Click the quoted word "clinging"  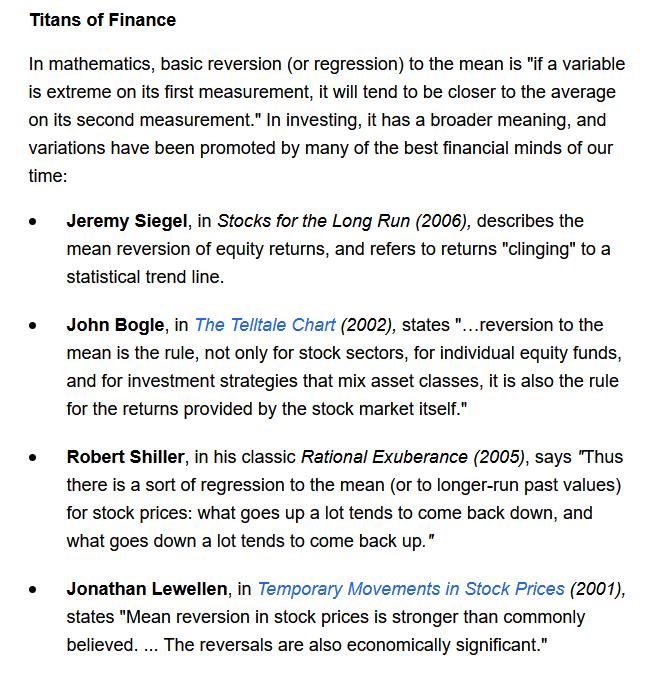point(539,250)
